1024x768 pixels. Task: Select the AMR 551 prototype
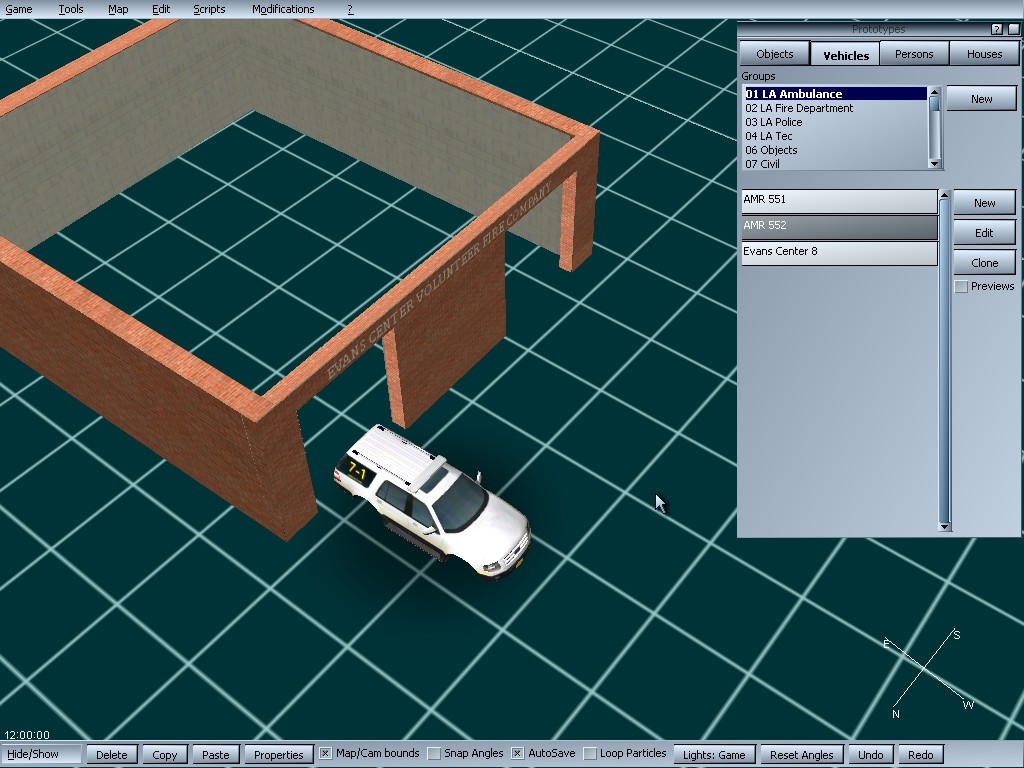coord(839,201)
